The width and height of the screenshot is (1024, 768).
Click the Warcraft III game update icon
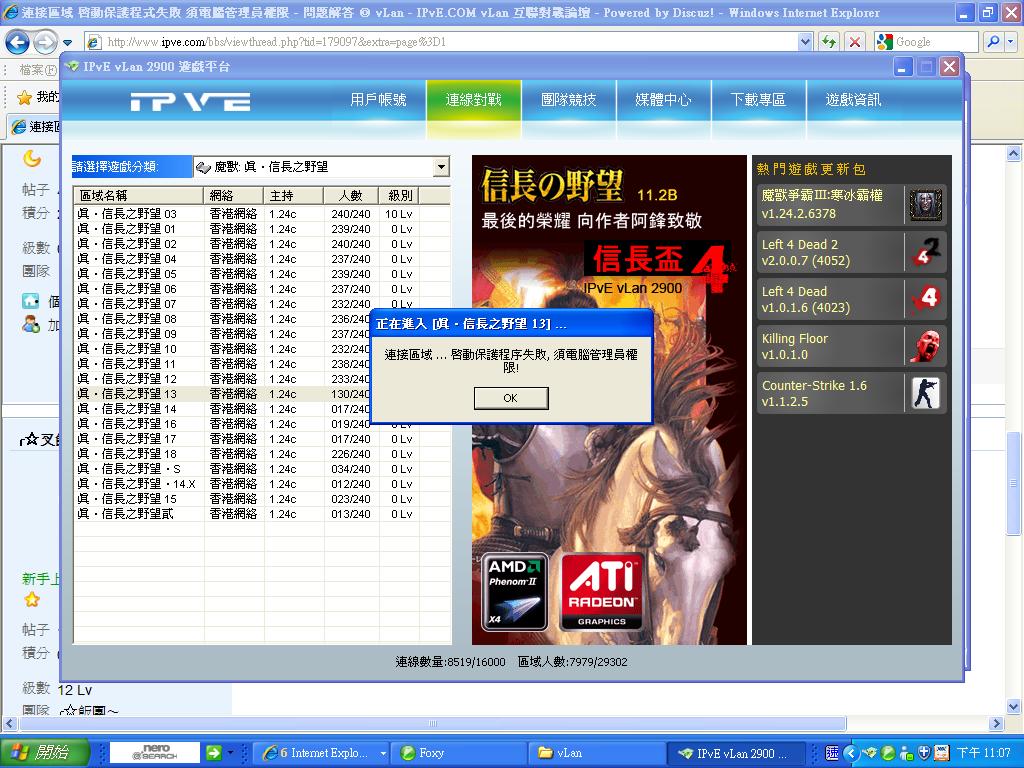coord(925,205)
